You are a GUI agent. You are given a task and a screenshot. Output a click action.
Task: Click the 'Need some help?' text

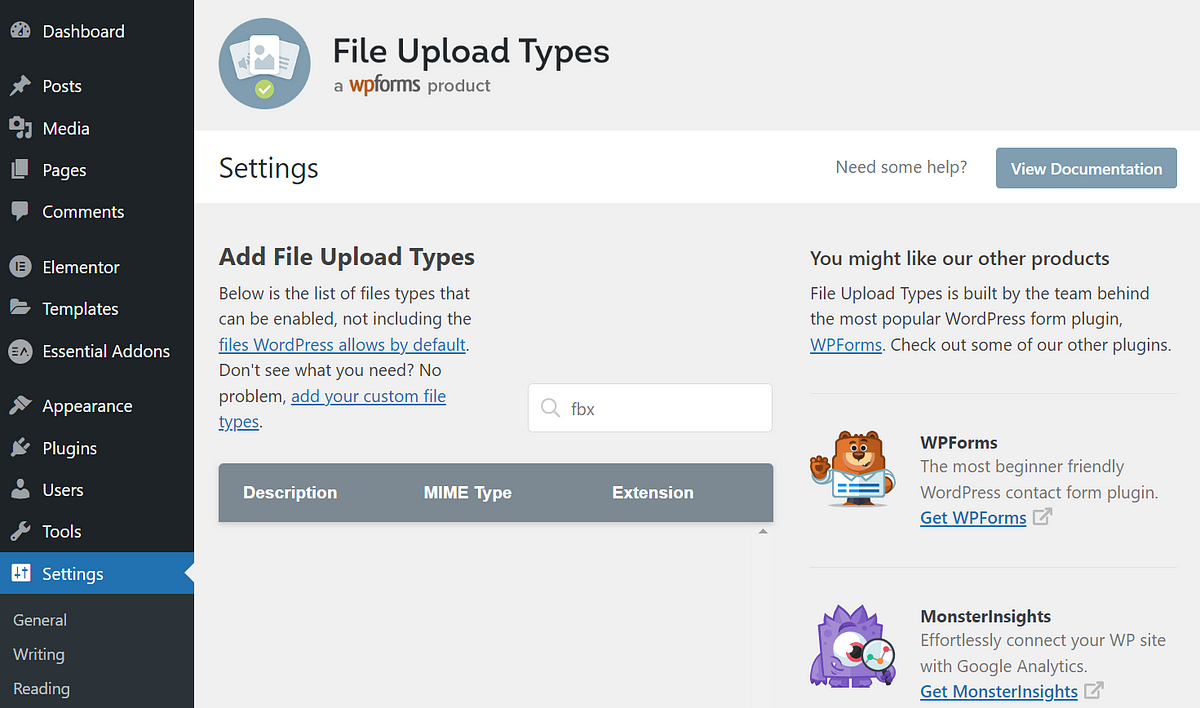point(901,167)
